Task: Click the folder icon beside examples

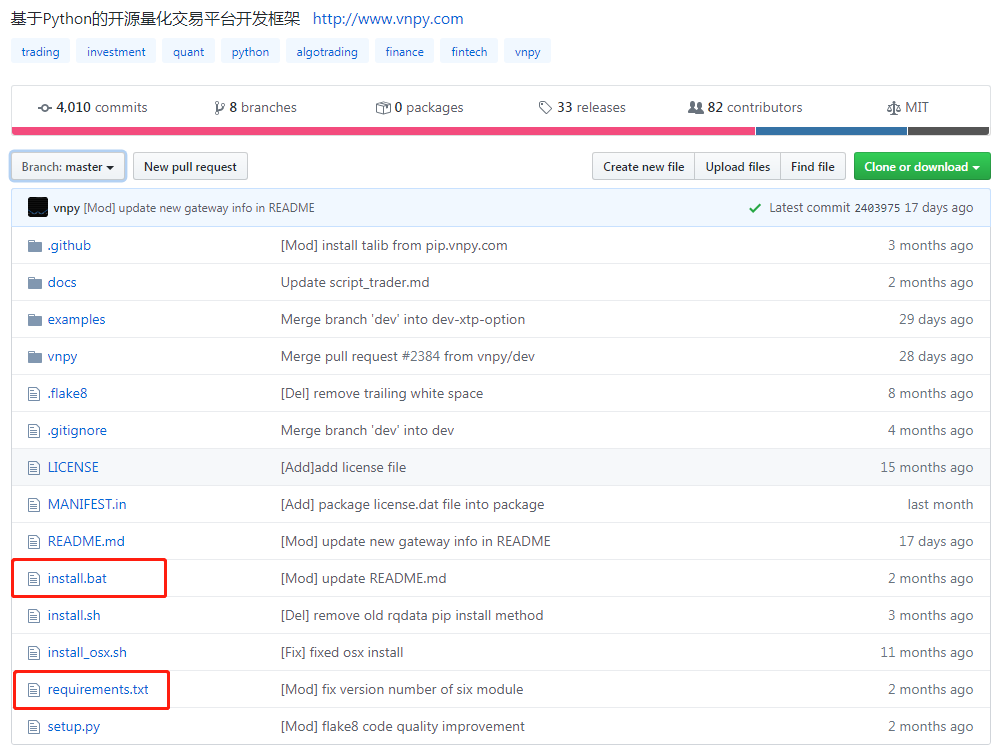Action: click(34, 319)
